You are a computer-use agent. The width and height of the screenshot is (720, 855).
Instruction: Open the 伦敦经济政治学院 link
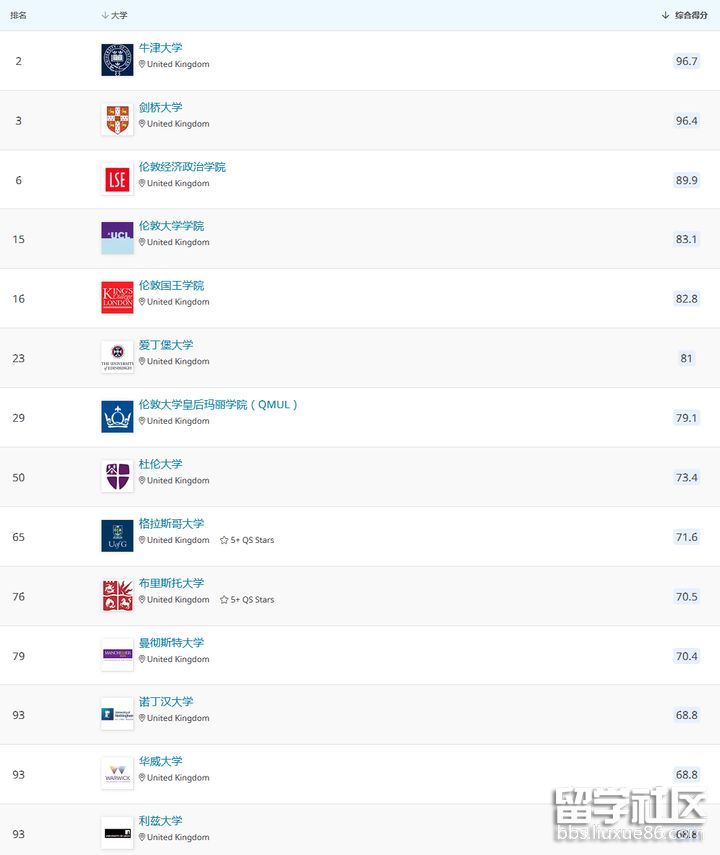point(182,167)
